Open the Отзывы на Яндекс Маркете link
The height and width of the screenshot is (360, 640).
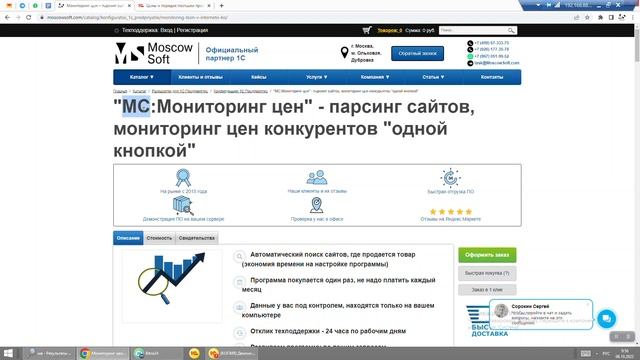tap(451, 219)
